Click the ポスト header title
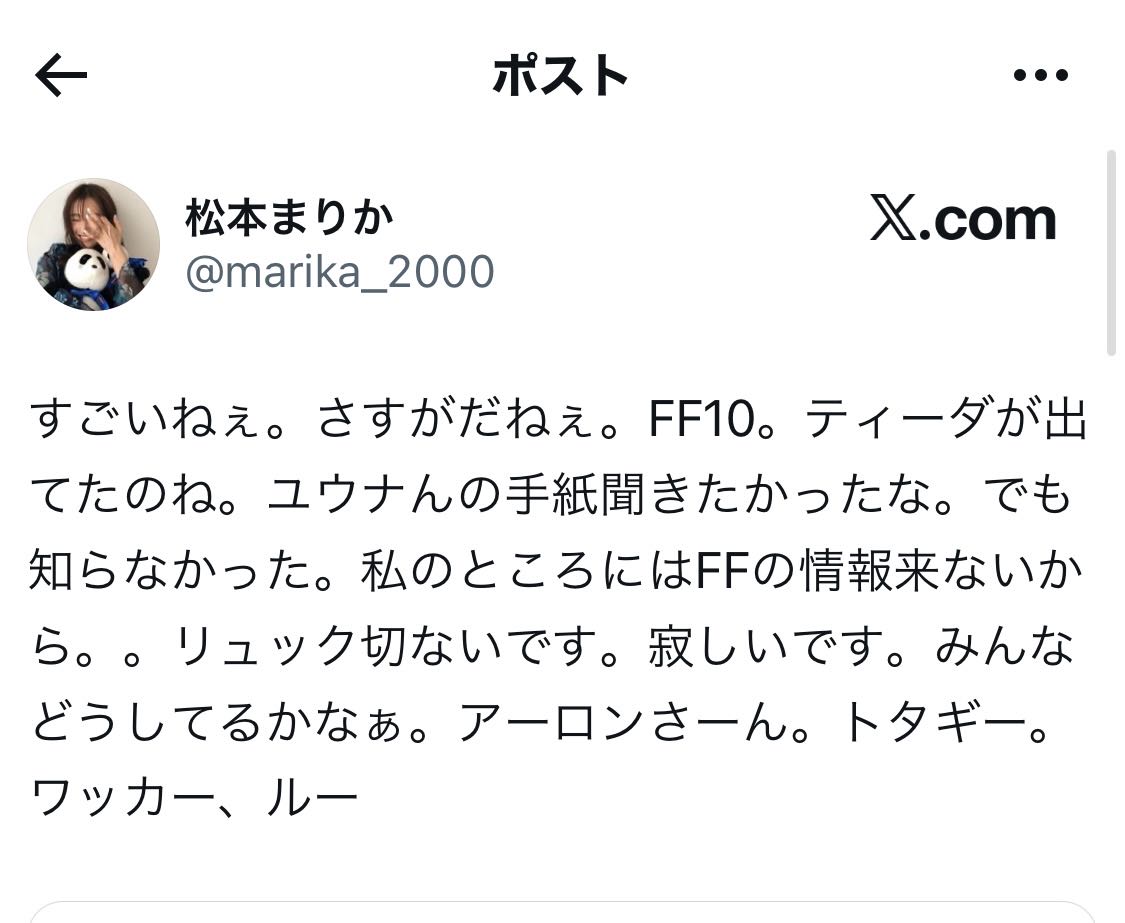Image resolution: width=1125 pixels, height=923 pixels. coord(560,75)
